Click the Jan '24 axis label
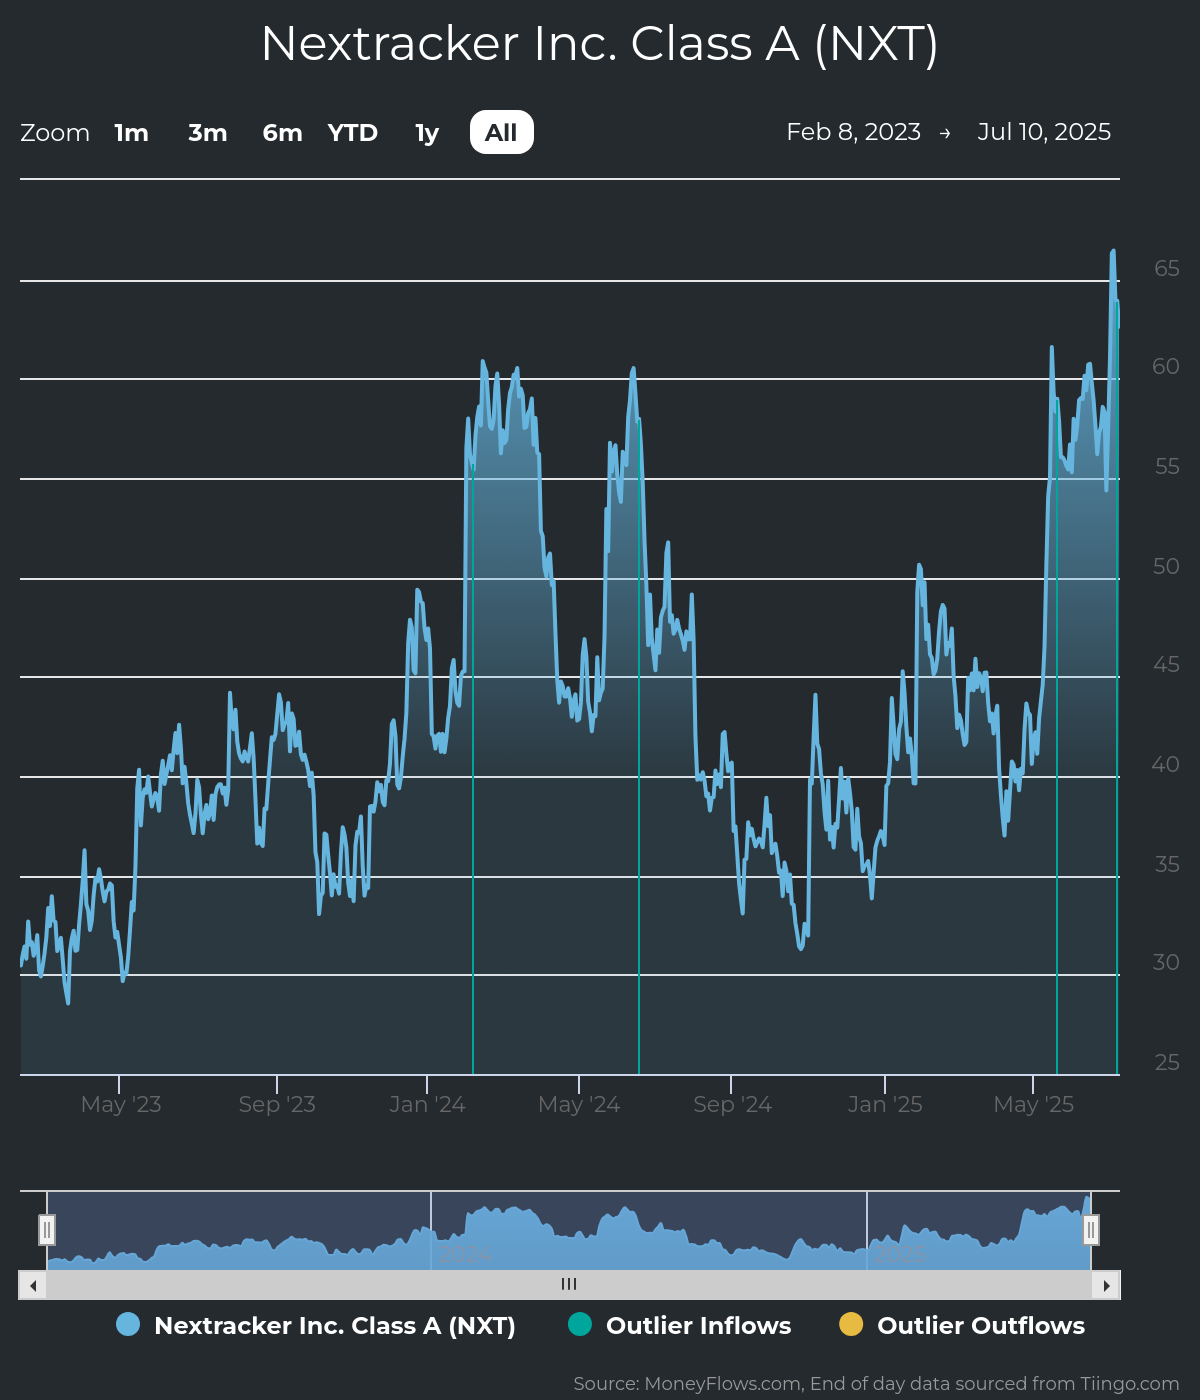The height and width of the screenshot is (1400, 1200). (x=427, y=1104)
